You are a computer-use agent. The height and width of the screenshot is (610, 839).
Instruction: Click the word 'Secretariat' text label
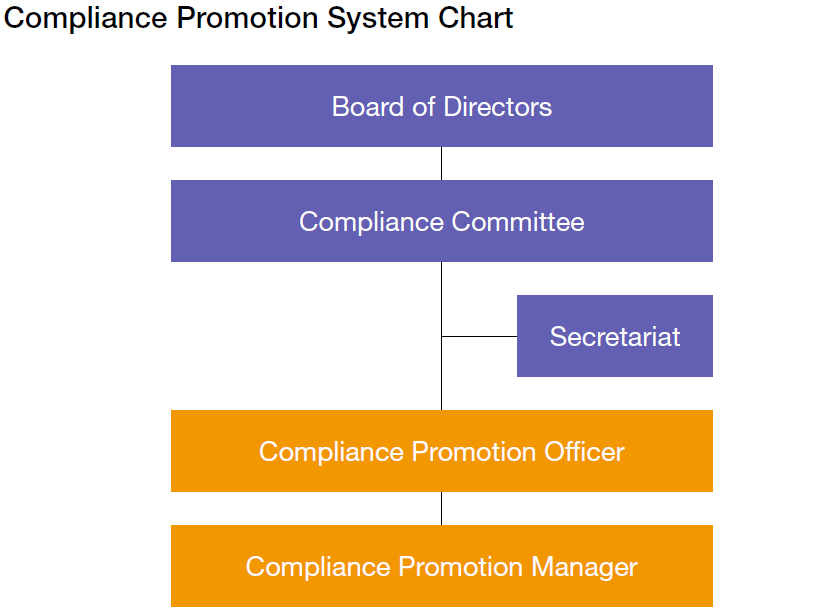[614, 336]
